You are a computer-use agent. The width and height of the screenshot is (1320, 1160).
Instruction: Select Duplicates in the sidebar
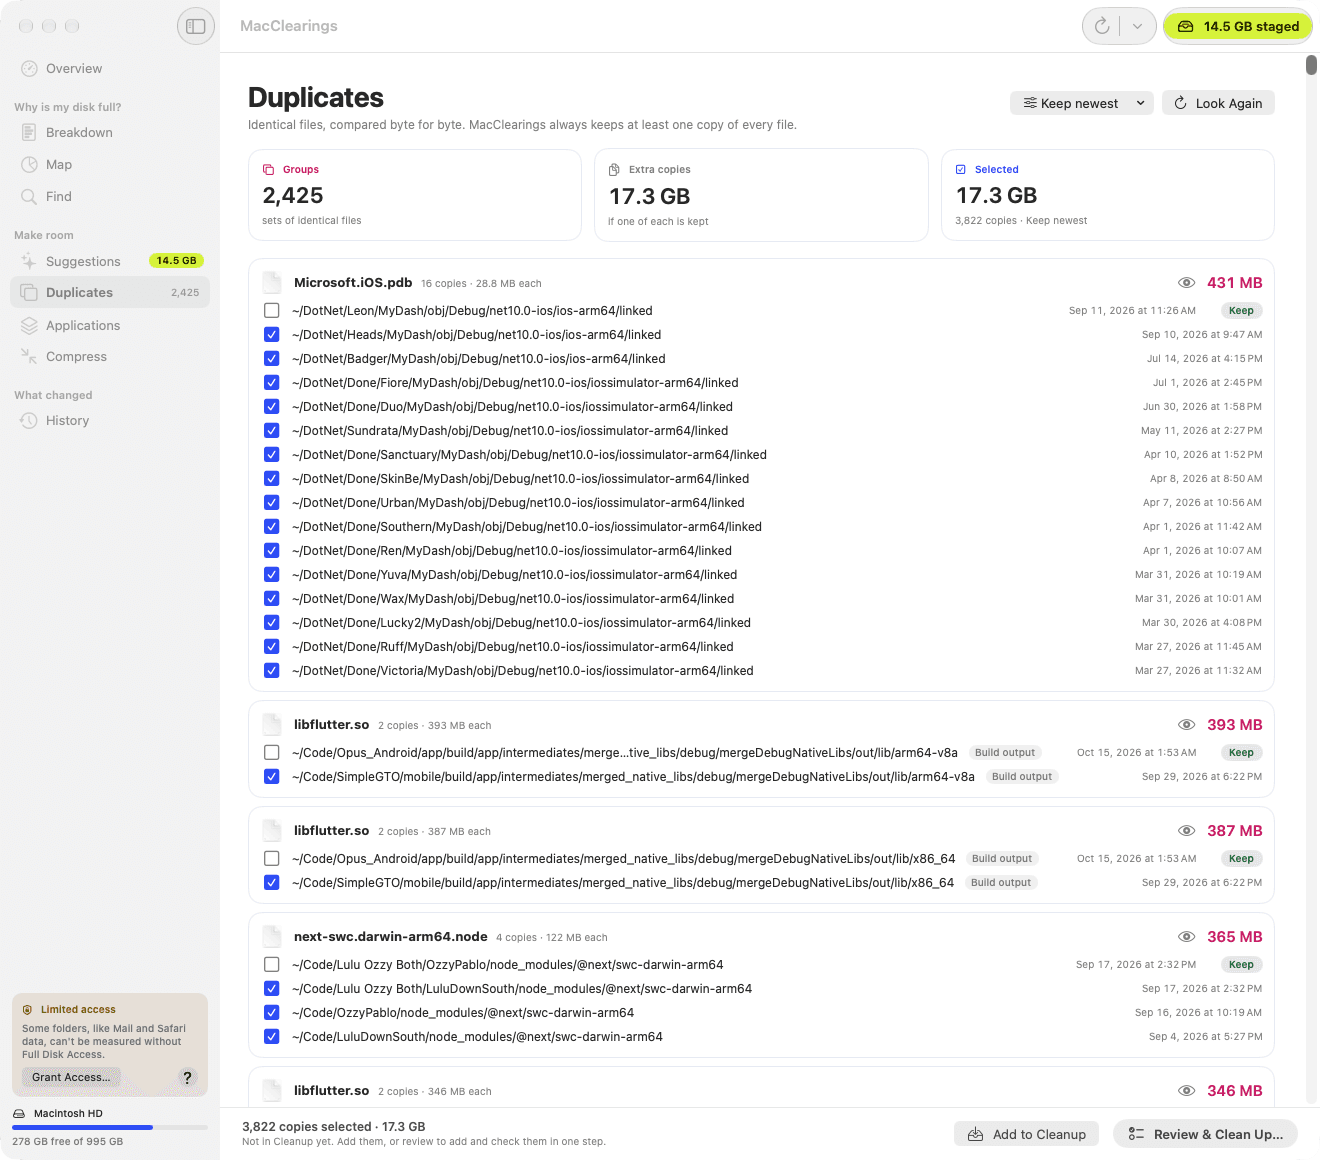[x=110, y=293]
